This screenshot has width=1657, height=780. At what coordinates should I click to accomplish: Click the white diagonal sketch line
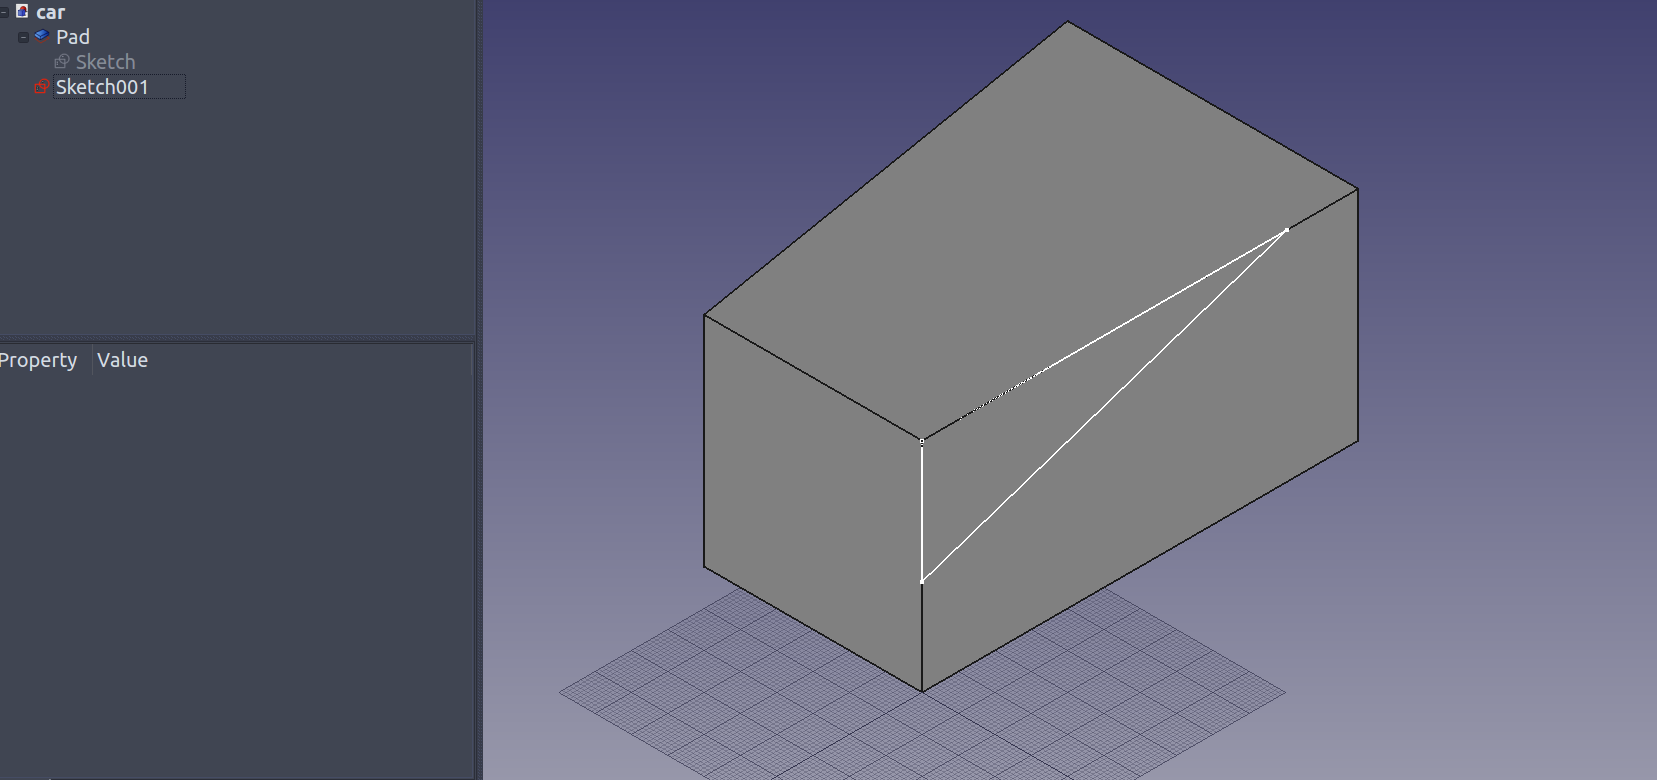[1100, 408]
